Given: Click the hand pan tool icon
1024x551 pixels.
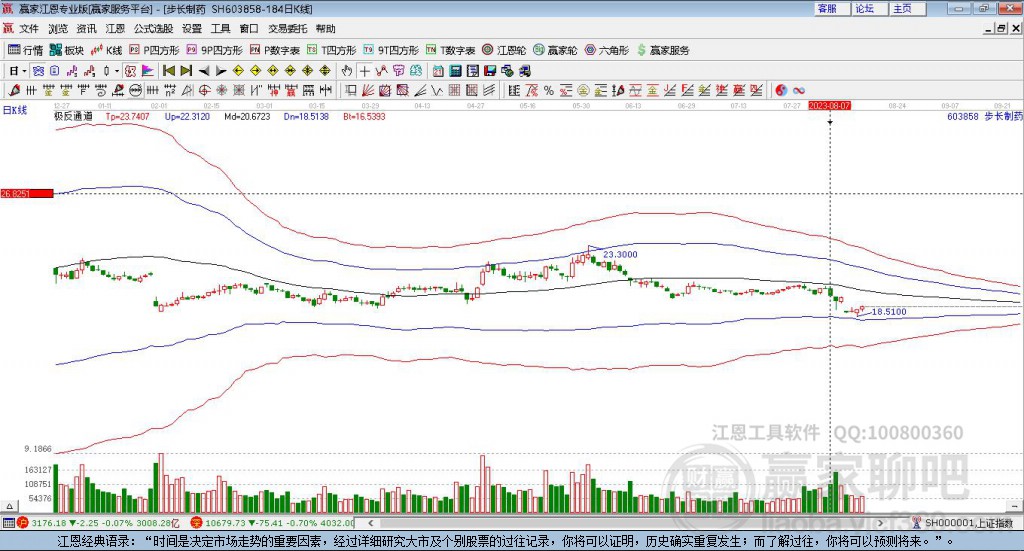Looking at the screenshot, I should (347, 71).
